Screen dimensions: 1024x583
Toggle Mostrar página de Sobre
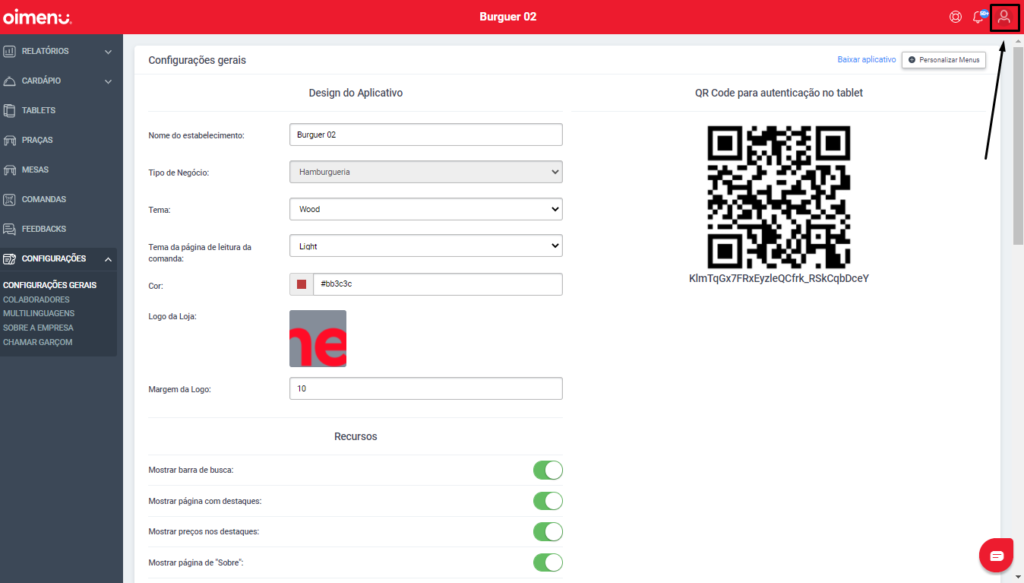coord(548,562)
